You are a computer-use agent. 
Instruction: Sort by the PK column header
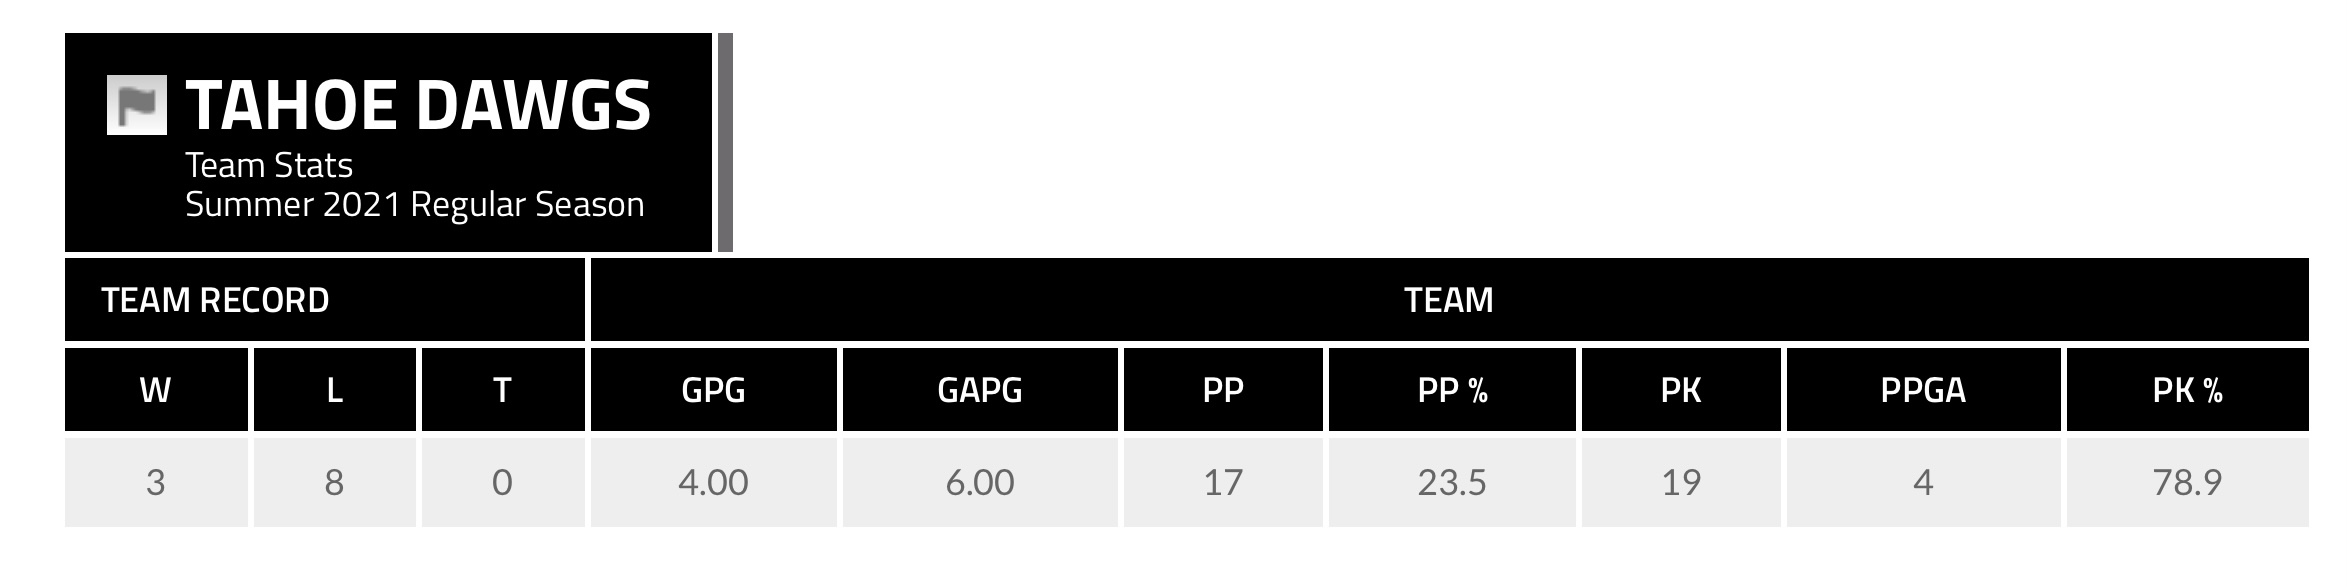[x=1681, y=390]
